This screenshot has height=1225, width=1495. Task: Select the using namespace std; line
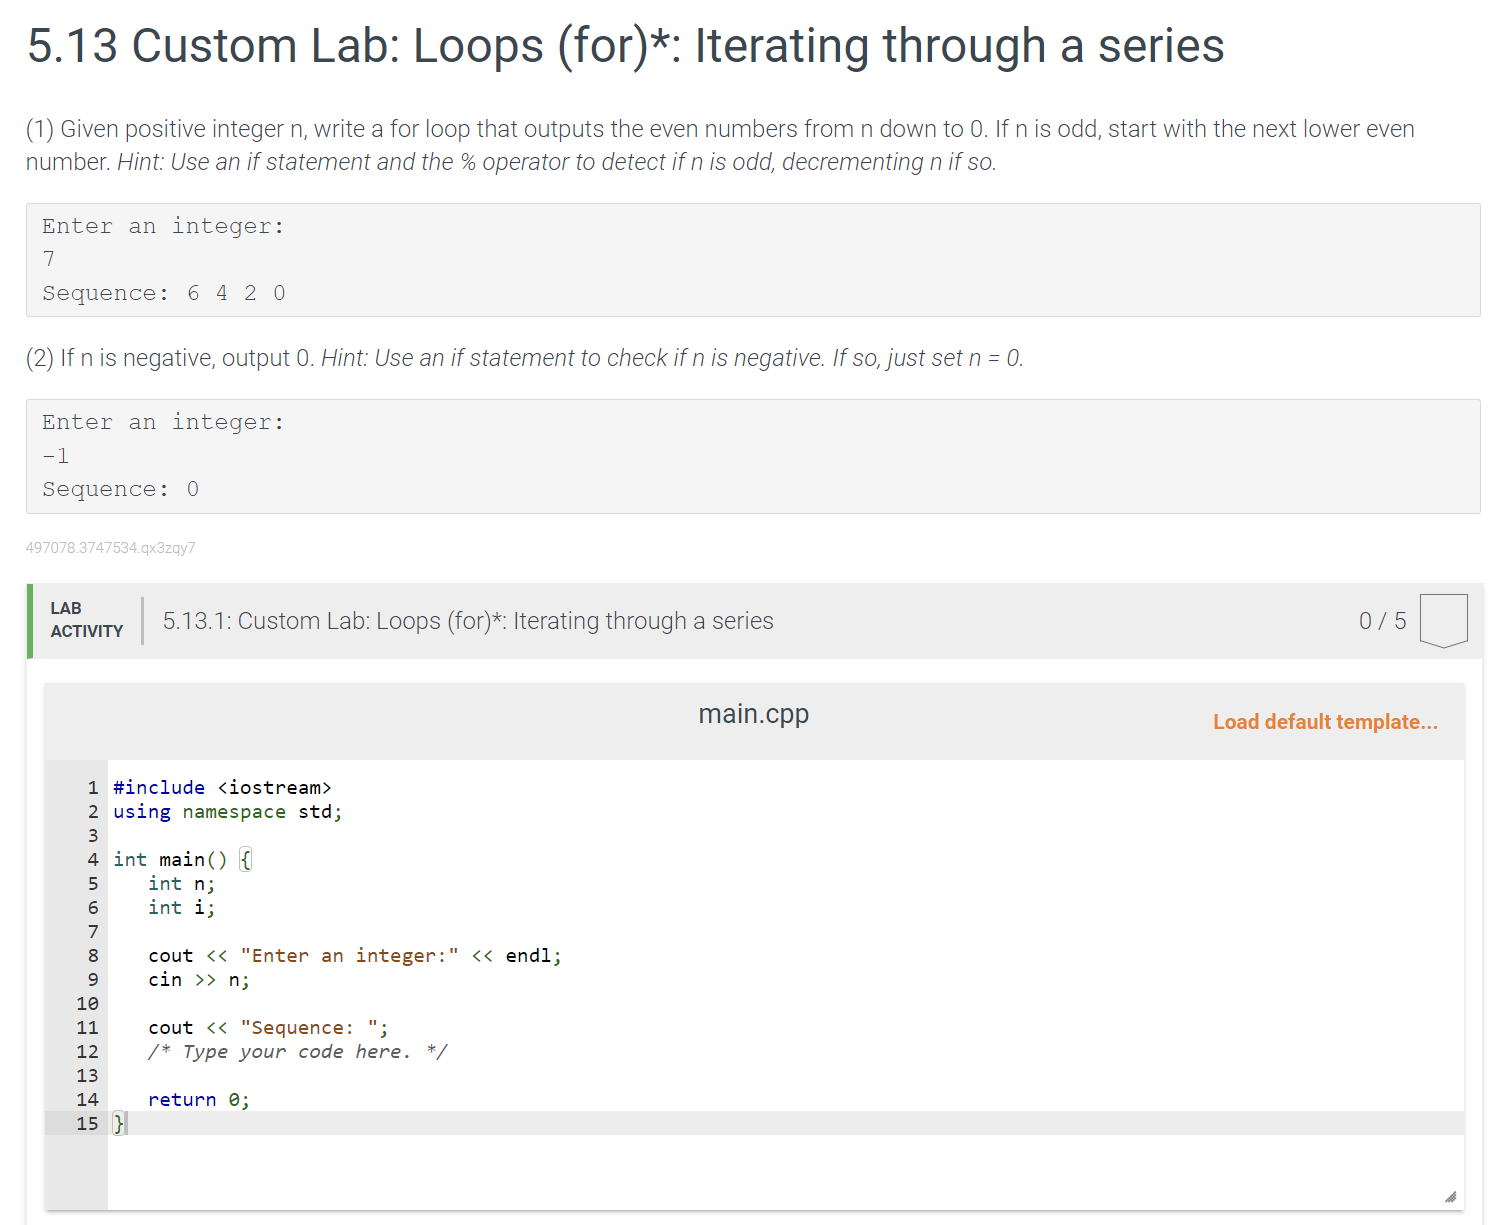(x=227, y=811)
